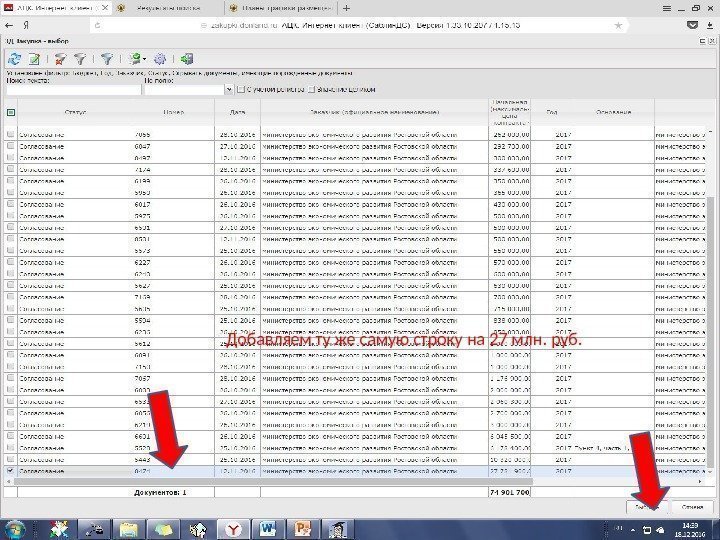The image size is (720, 540).
Task: Click the '71 901 700' total cell
Action: coord(510,492)
